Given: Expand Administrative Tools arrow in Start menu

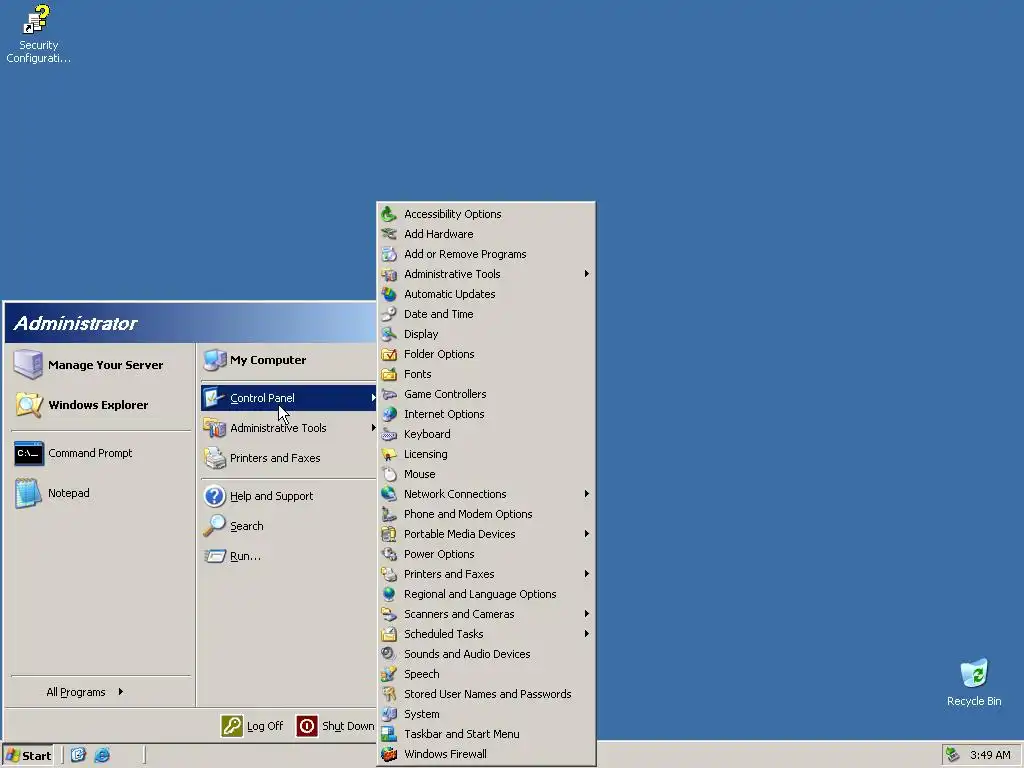Looking at the screenshot, I should click(373, 428).
